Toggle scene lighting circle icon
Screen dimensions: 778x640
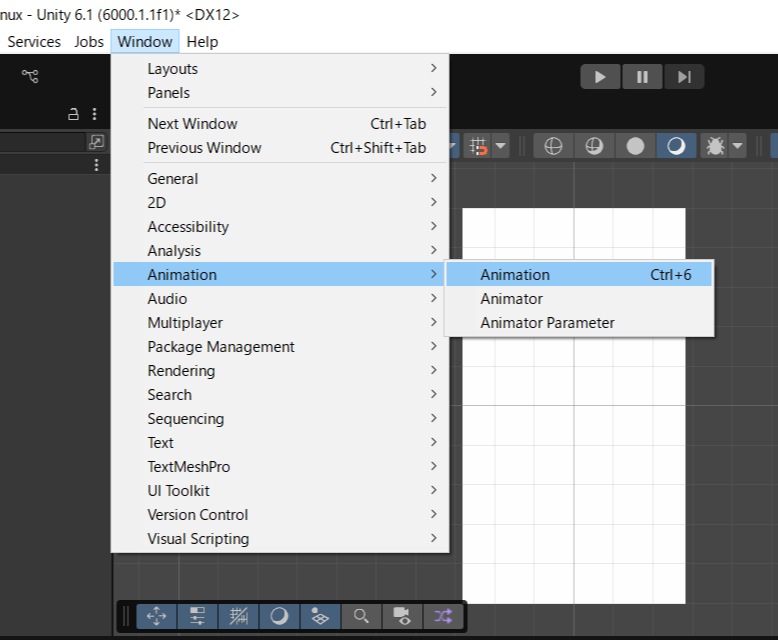point(635,146)
